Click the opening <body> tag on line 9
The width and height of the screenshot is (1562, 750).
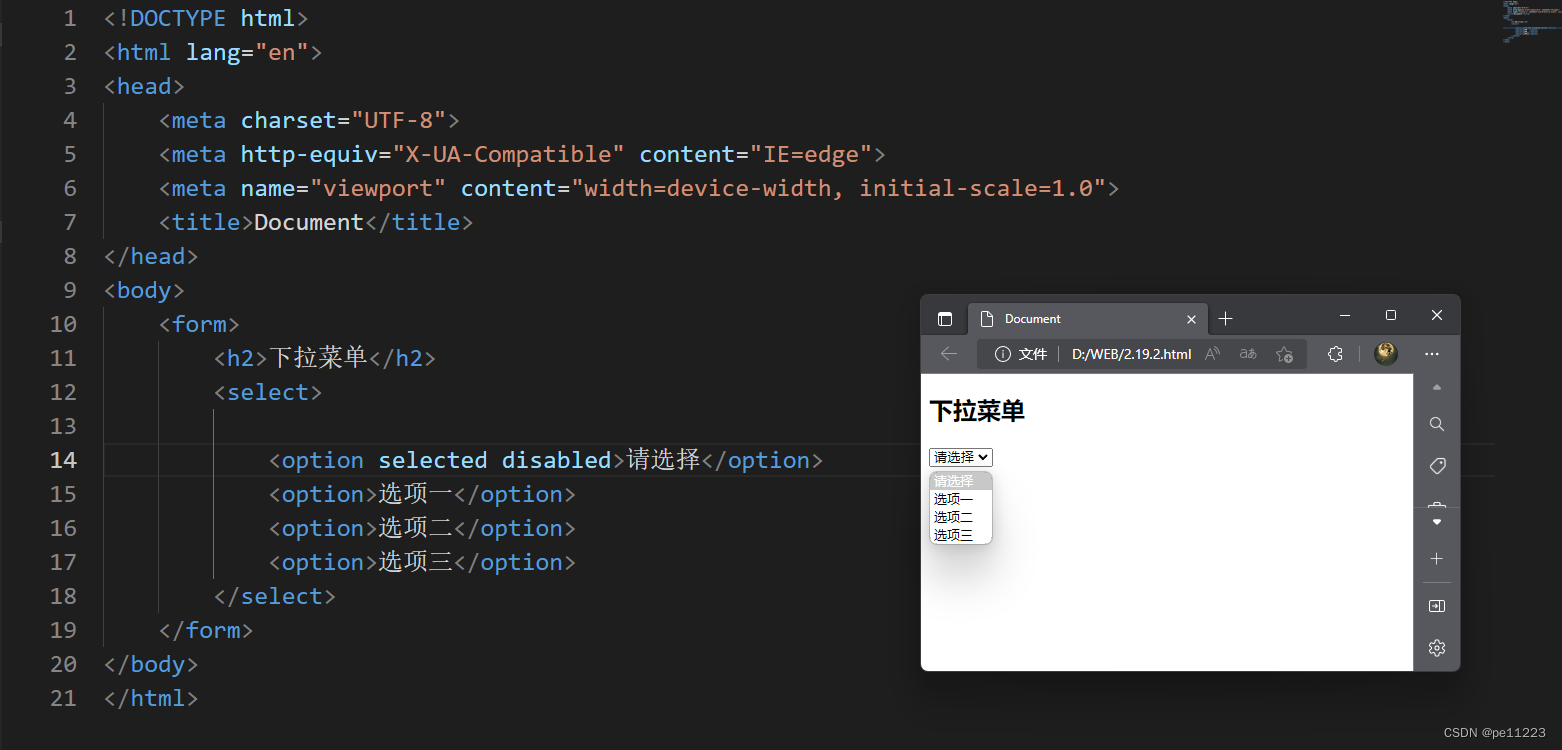pyautogui.click(x=144, y=290)
